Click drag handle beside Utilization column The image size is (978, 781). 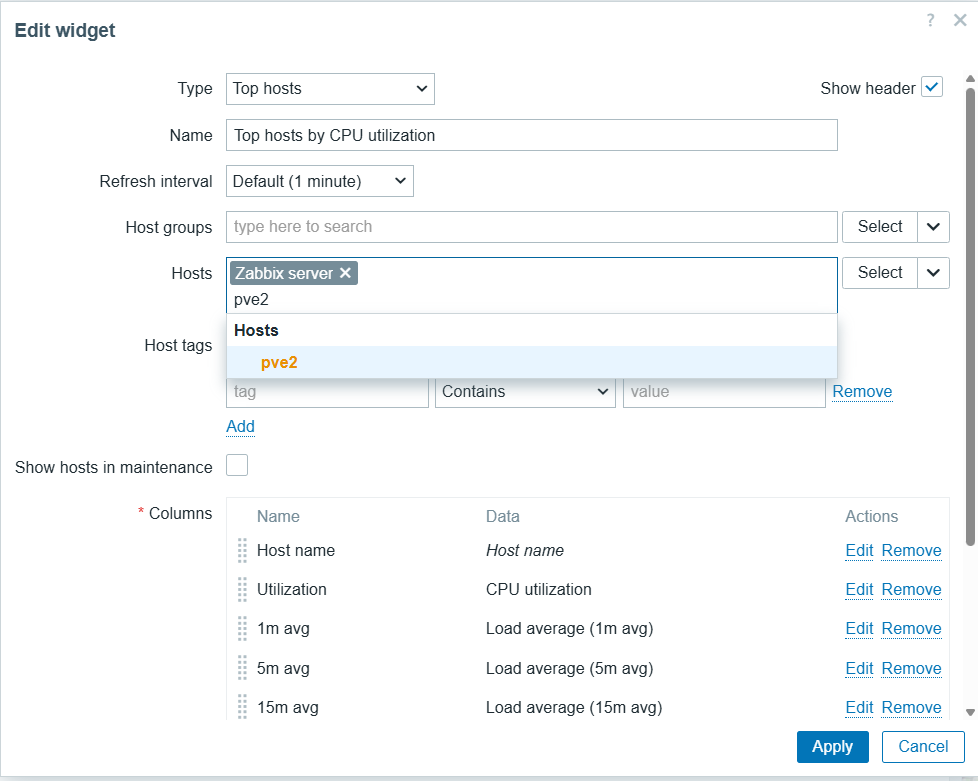click(x=242, y=590)
